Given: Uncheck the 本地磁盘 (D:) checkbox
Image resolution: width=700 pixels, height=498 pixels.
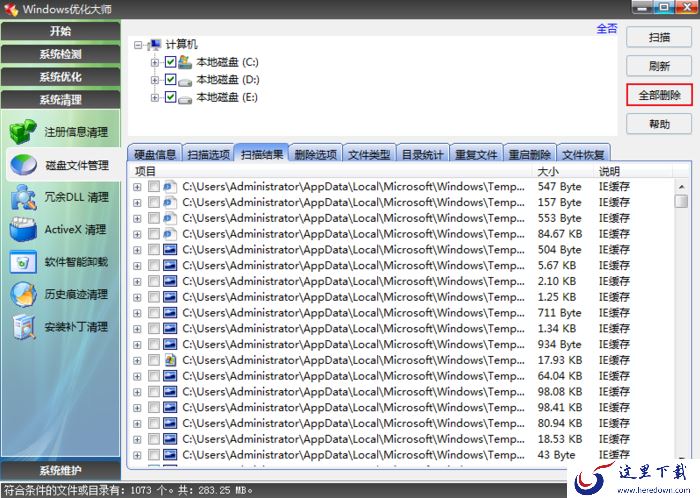Looking at the screenshot, I should (x=170, y=79).
